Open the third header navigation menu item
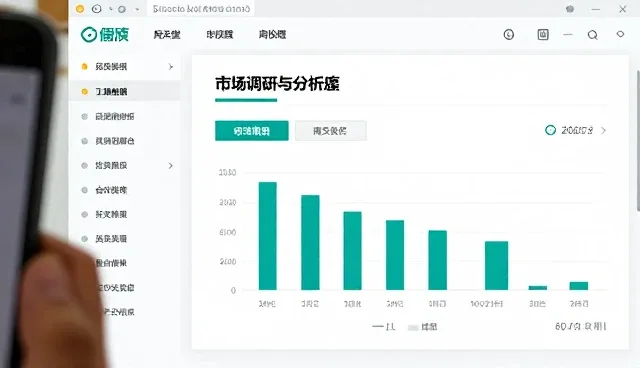Image resolution: width=640 pixels, height=368 pixels. (x=272, y=35)
